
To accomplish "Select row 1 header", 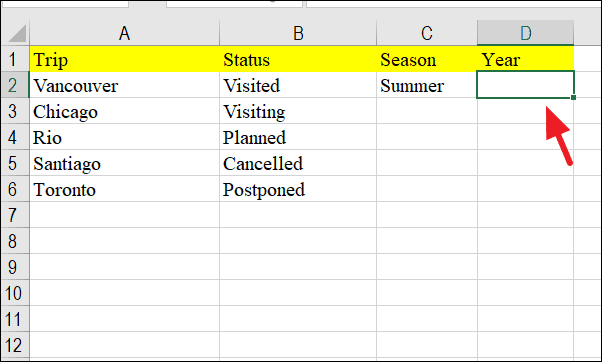I will click(15, 59).
